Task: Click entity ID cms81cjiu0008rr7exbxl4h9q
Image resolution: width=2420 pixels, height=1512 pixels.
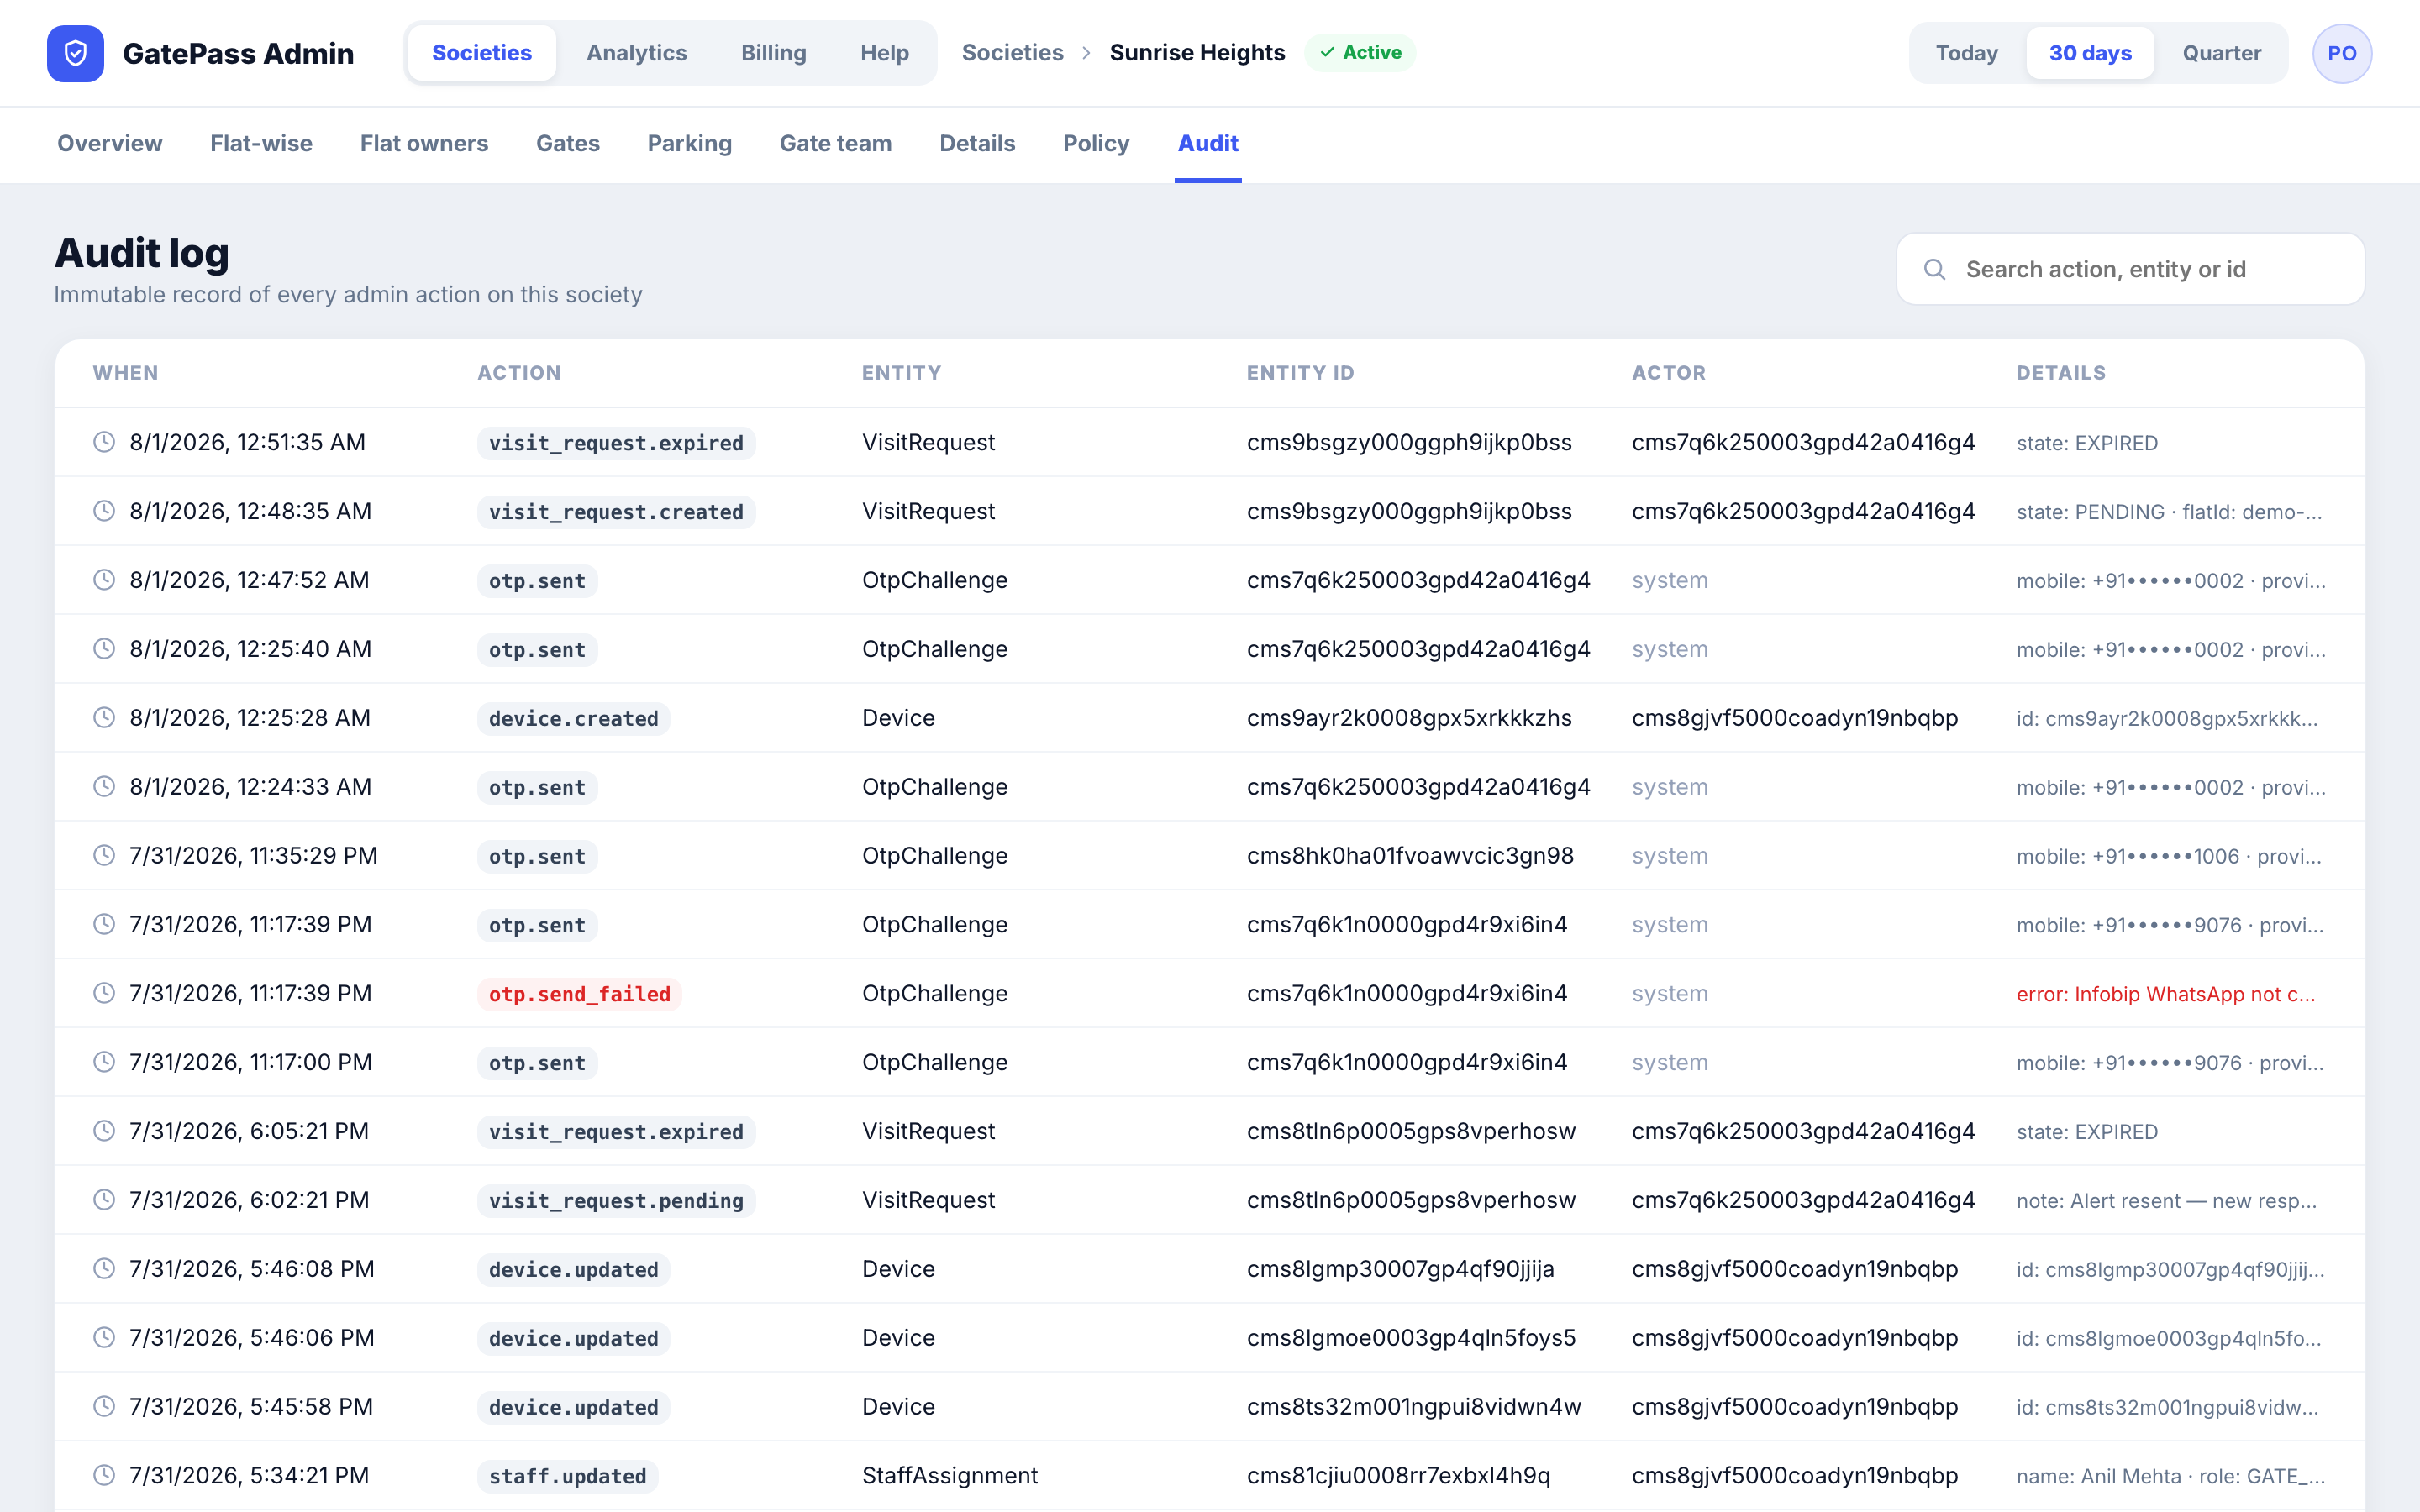Action: (x=1398, y=1475)
